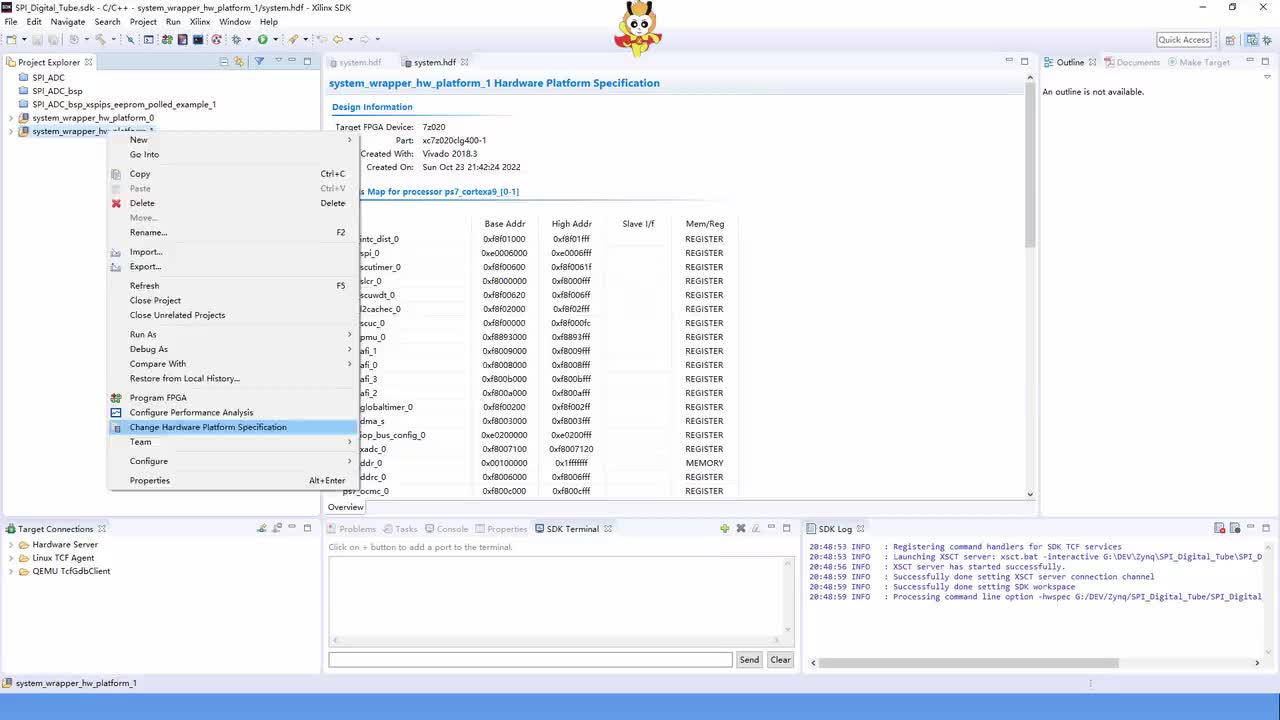Viewport: 1280px width, 720px height.
Task: Switch to the Console tab
Action: click(x=446, y=528)
